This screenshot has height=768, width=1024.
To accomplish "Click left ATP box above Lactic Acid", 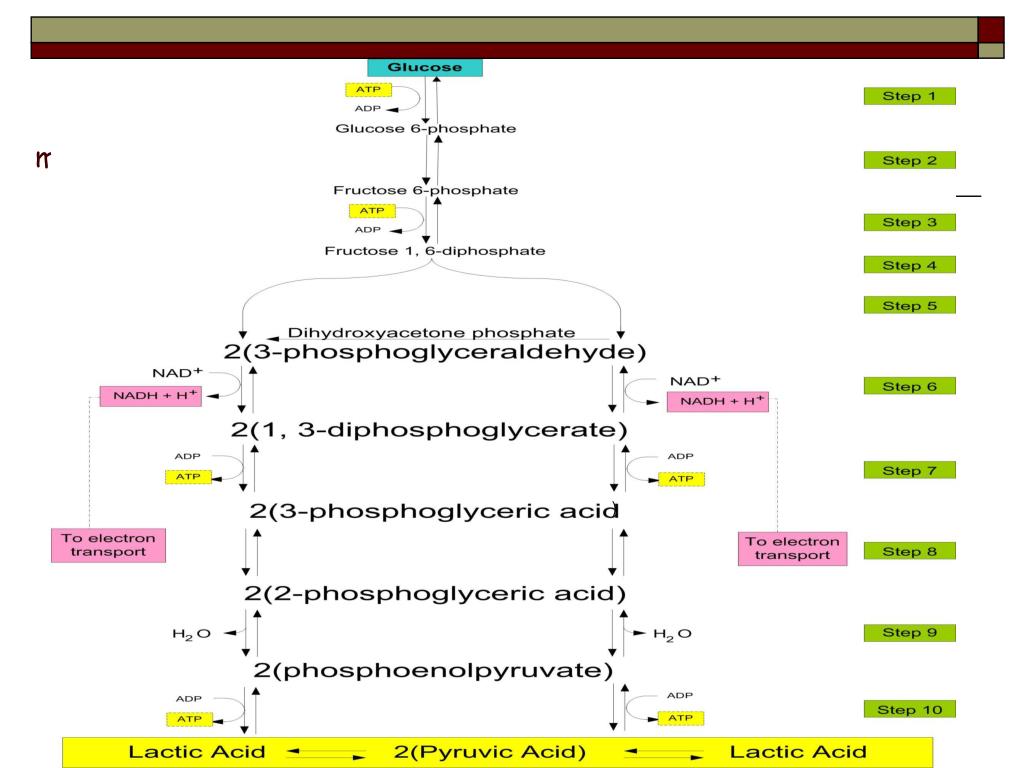I will 189,719.
